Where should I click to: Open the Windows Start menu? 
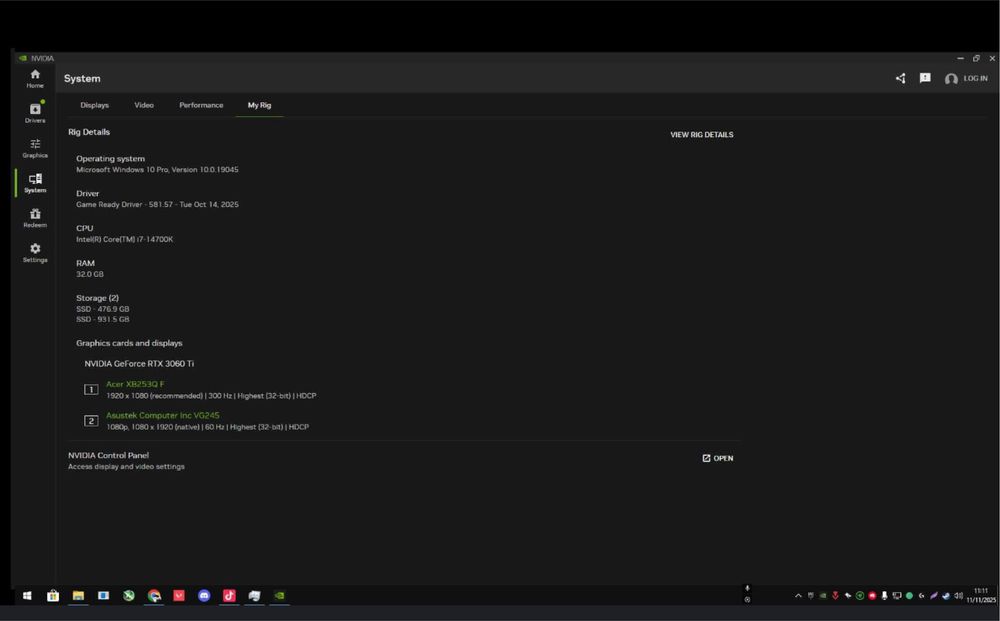(x=27, y=595)
